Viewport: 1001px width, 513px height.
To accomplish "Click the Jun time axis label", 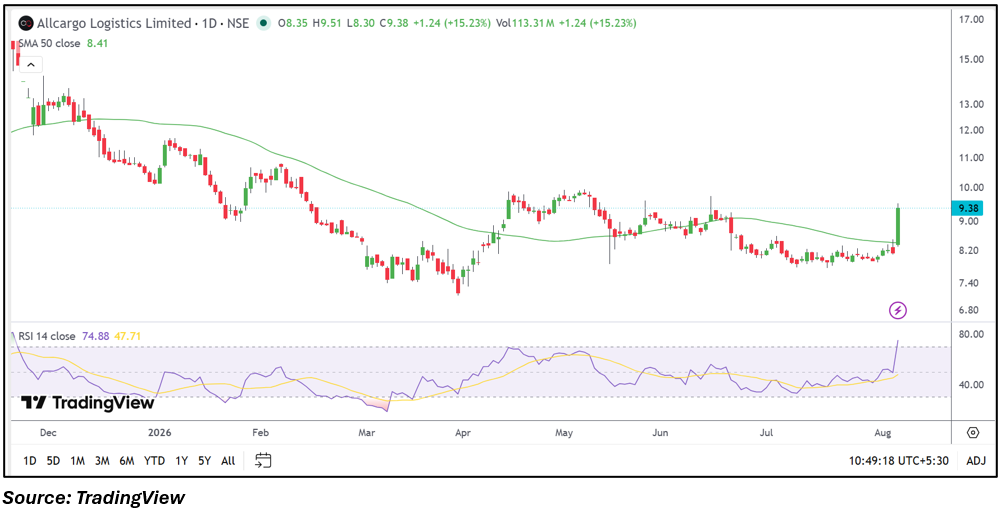I will 661,433.
